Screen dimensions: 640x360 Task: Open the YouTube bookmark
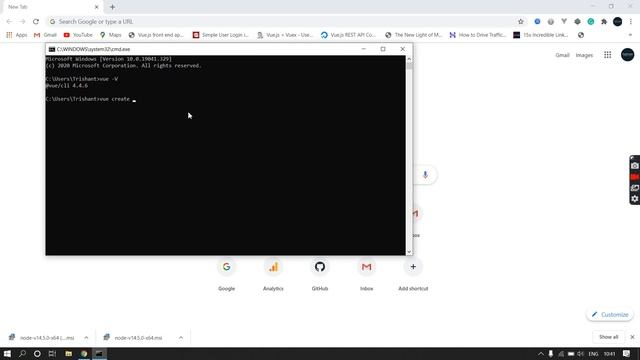tap(78, 35)
